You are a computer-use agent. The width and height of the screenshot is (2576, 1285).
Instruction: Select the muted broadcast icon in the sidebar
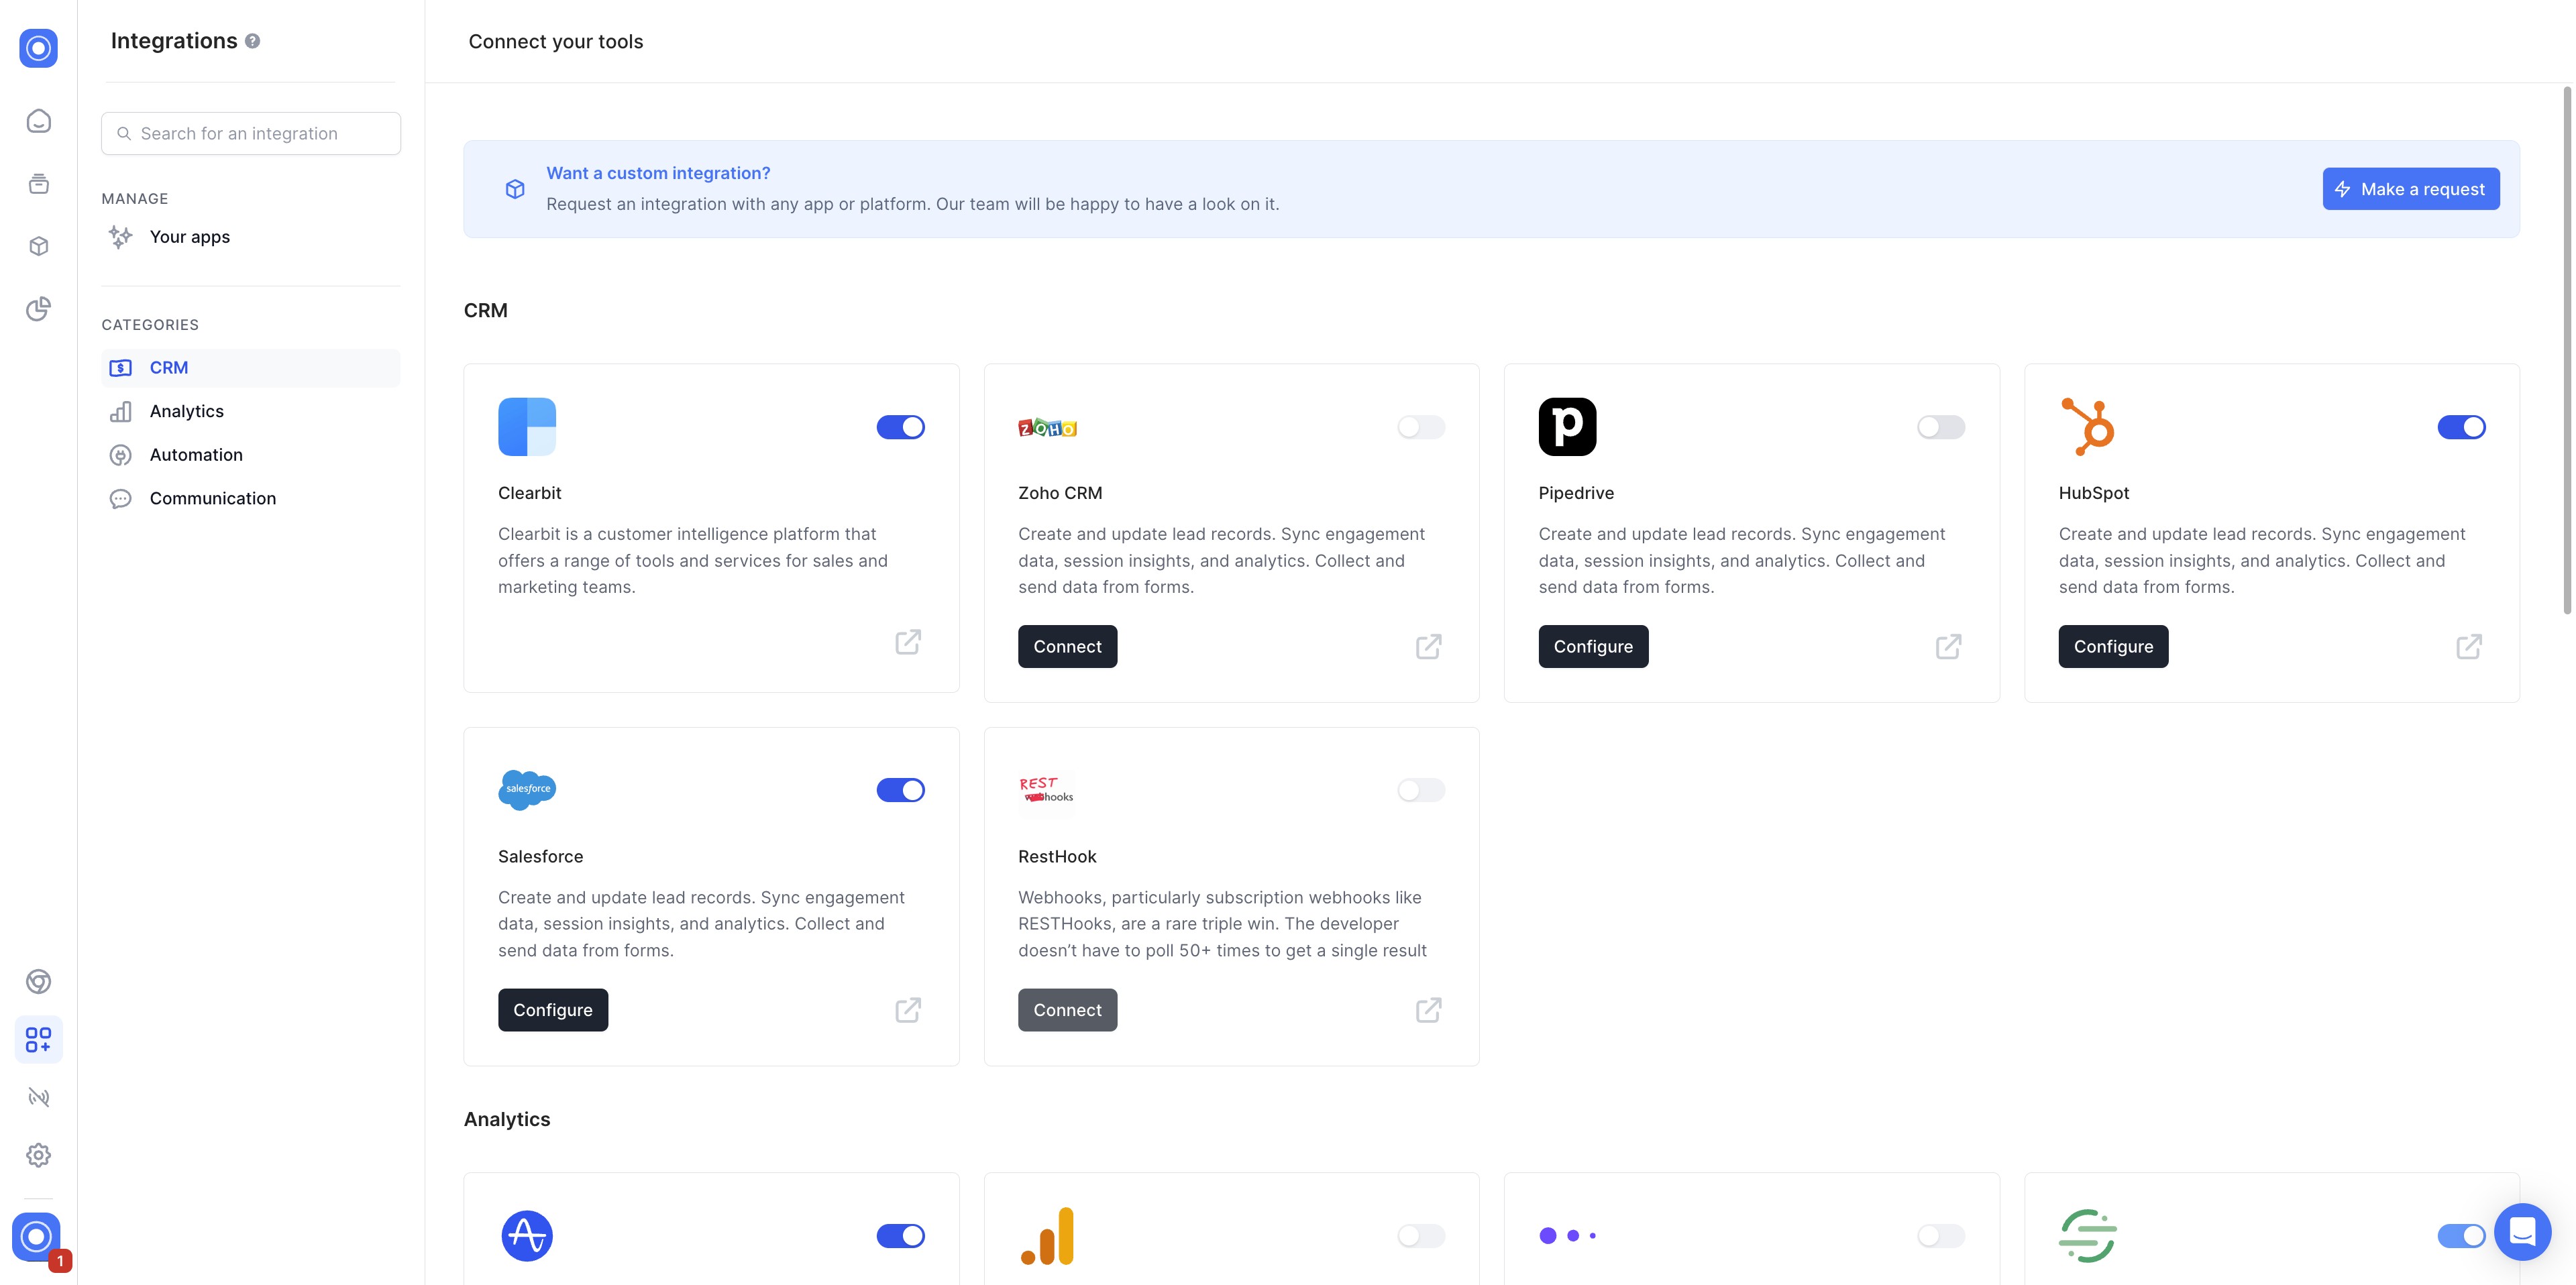(x=38, y=1096)
